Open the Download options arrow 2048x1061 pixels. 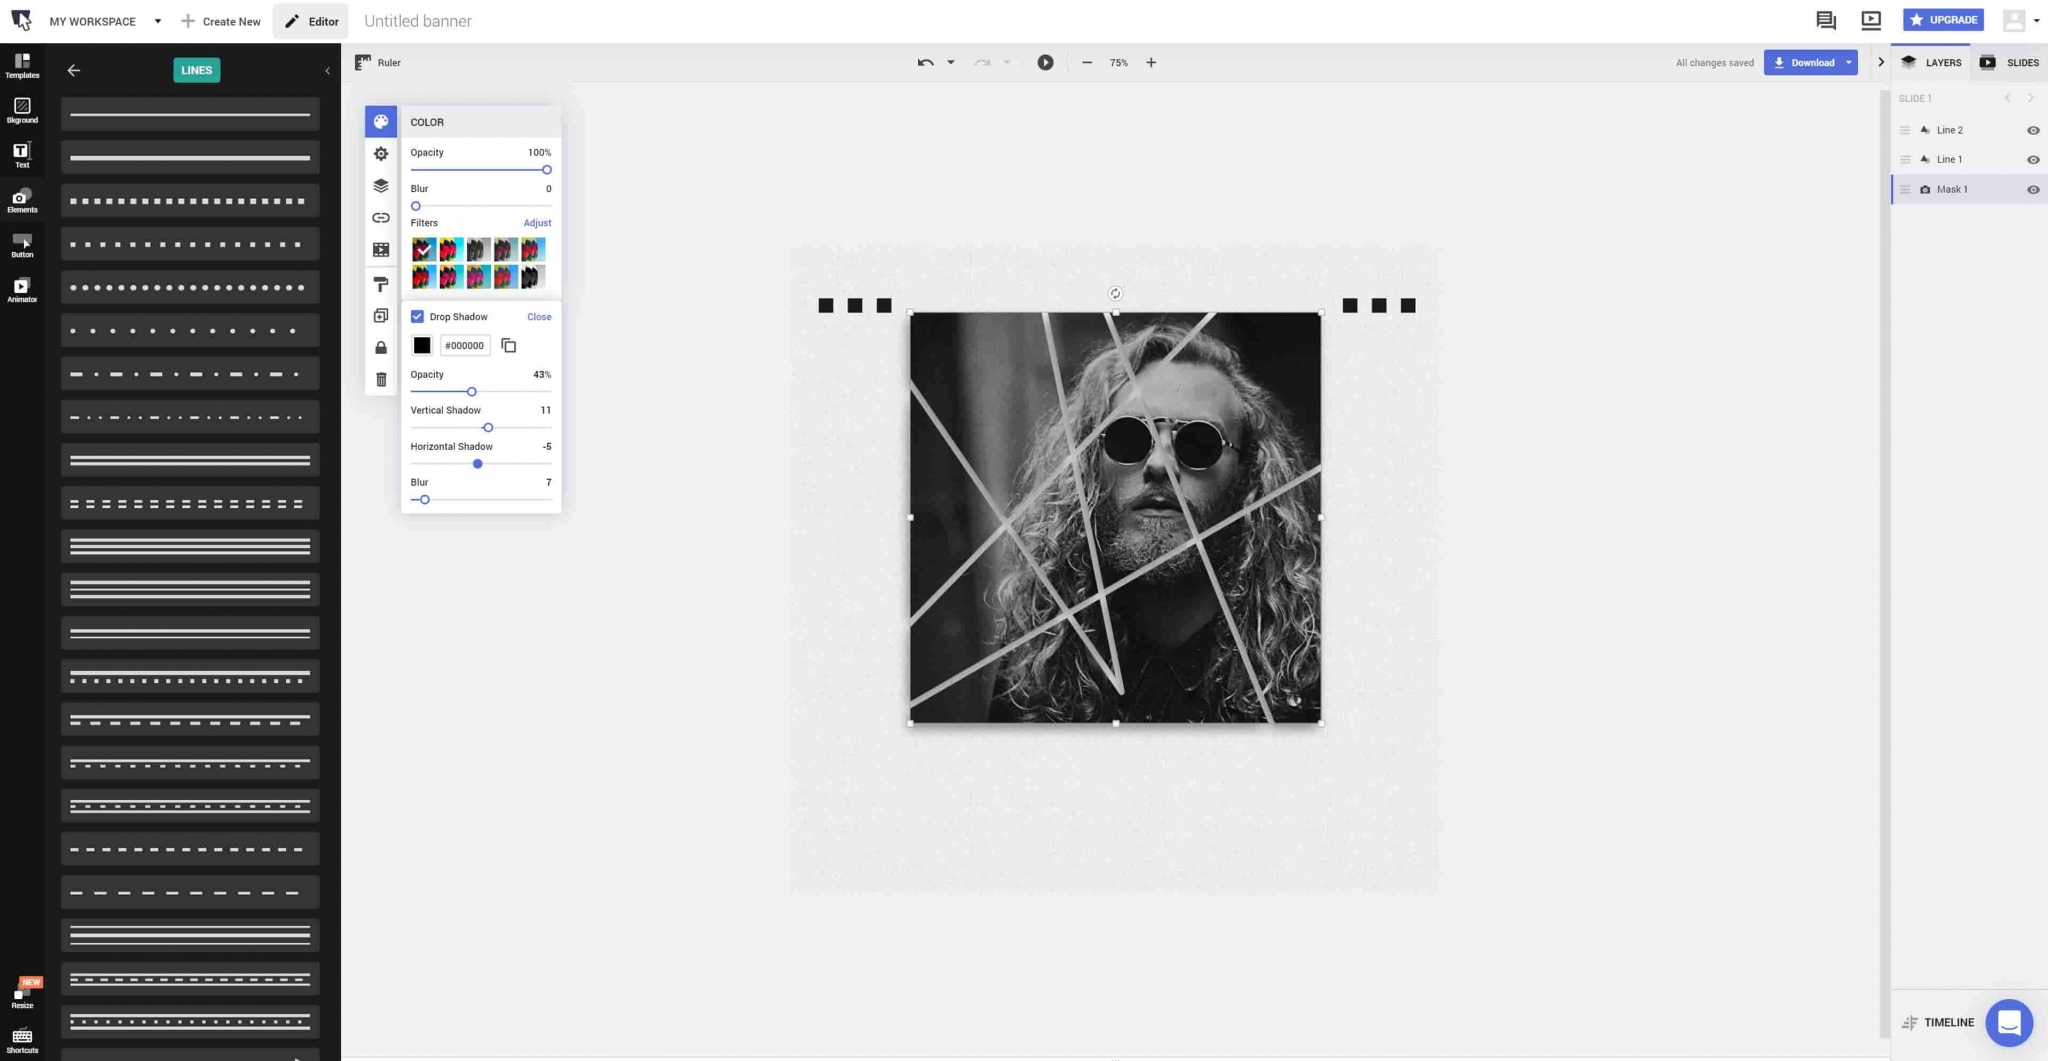(x=1849, y=63)
